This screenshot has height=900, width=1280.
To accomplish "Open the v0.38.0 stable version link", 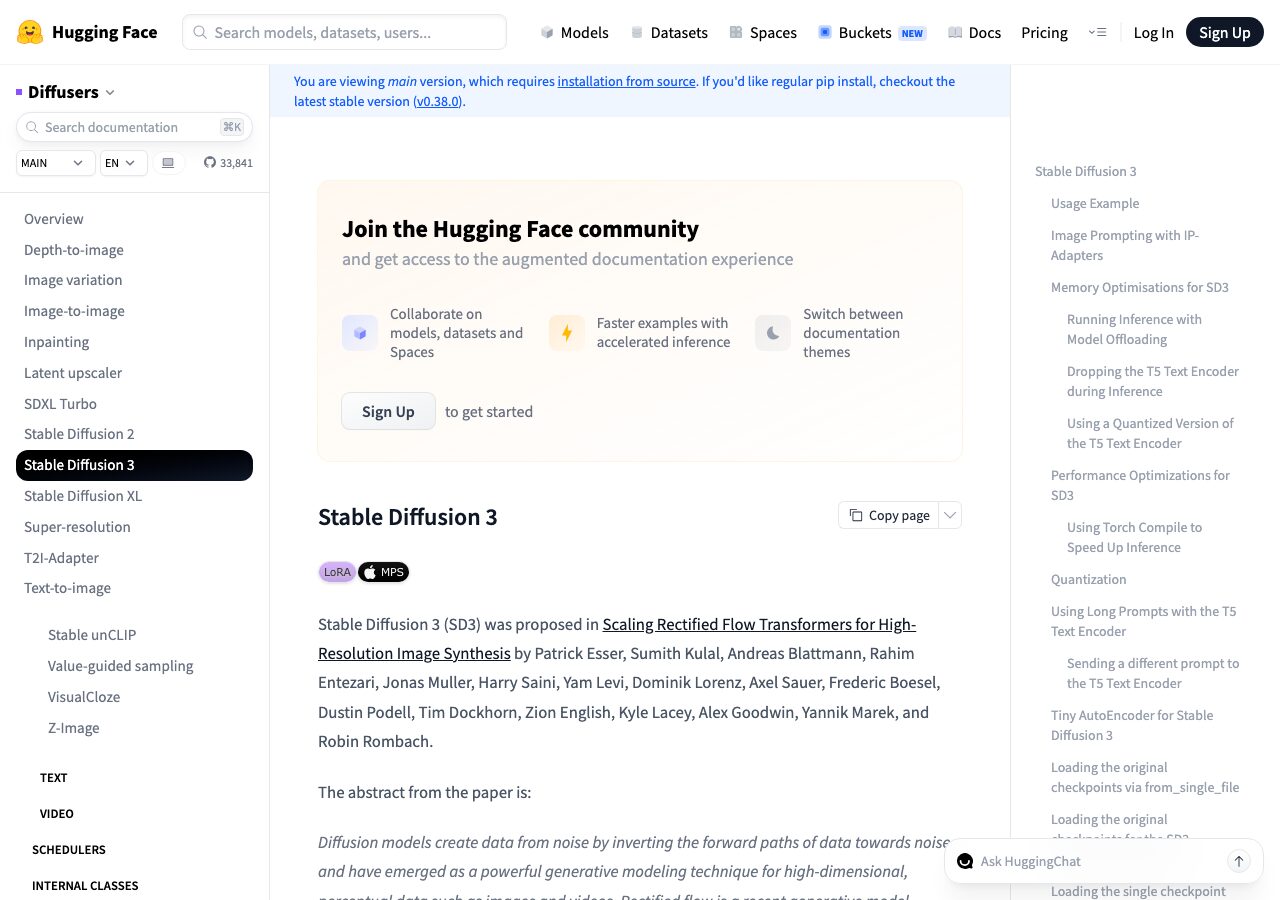I will pos(438,101).
